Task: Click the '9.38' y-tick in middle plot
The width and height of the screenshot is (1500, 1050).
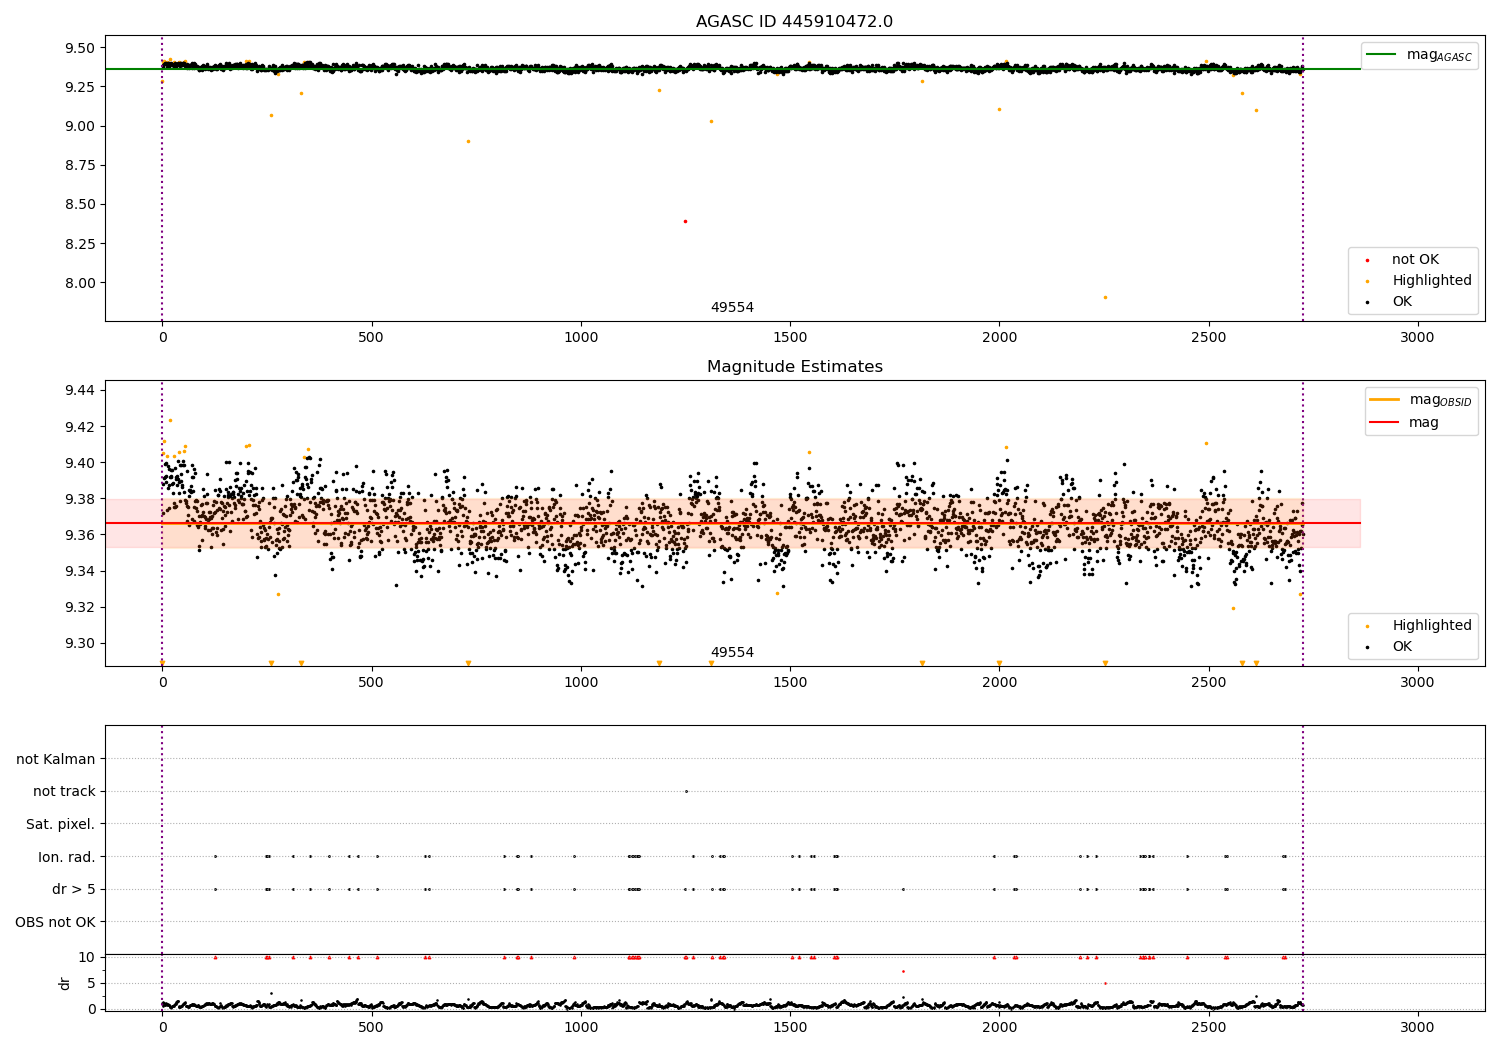Action: (80, 499)
